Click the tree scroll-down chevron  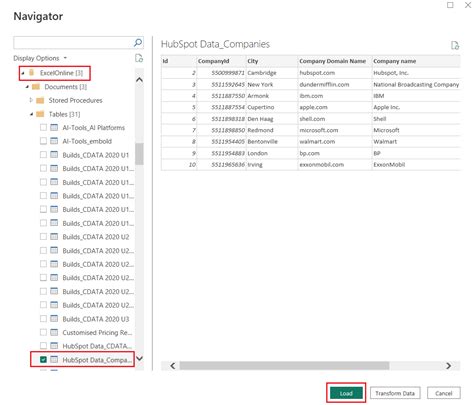(x=139, y=359)
